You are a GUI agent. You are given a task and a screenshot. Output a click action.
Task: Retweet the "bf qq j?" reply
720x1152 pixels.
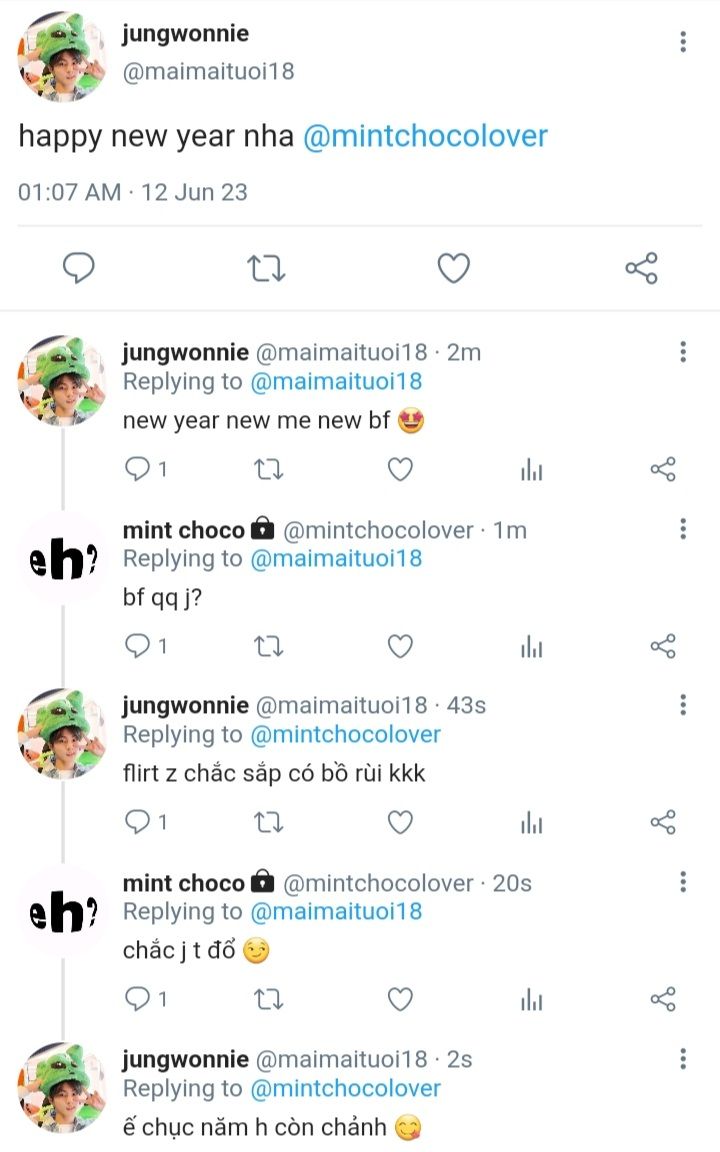tap(268, 647)
